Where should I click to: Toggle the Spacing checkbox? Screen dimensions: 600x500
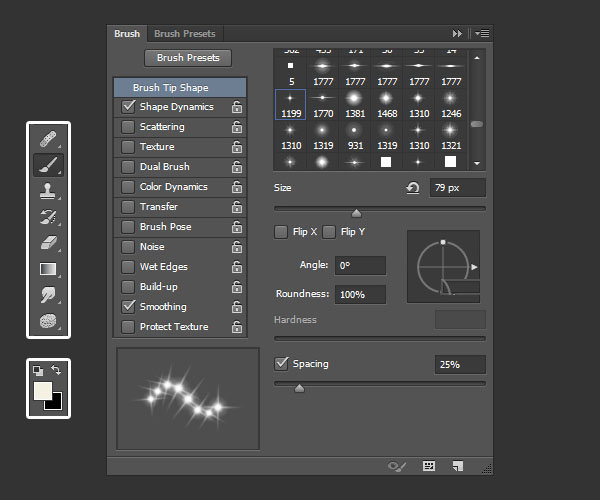pyautogui.click(x=281, y=363)
